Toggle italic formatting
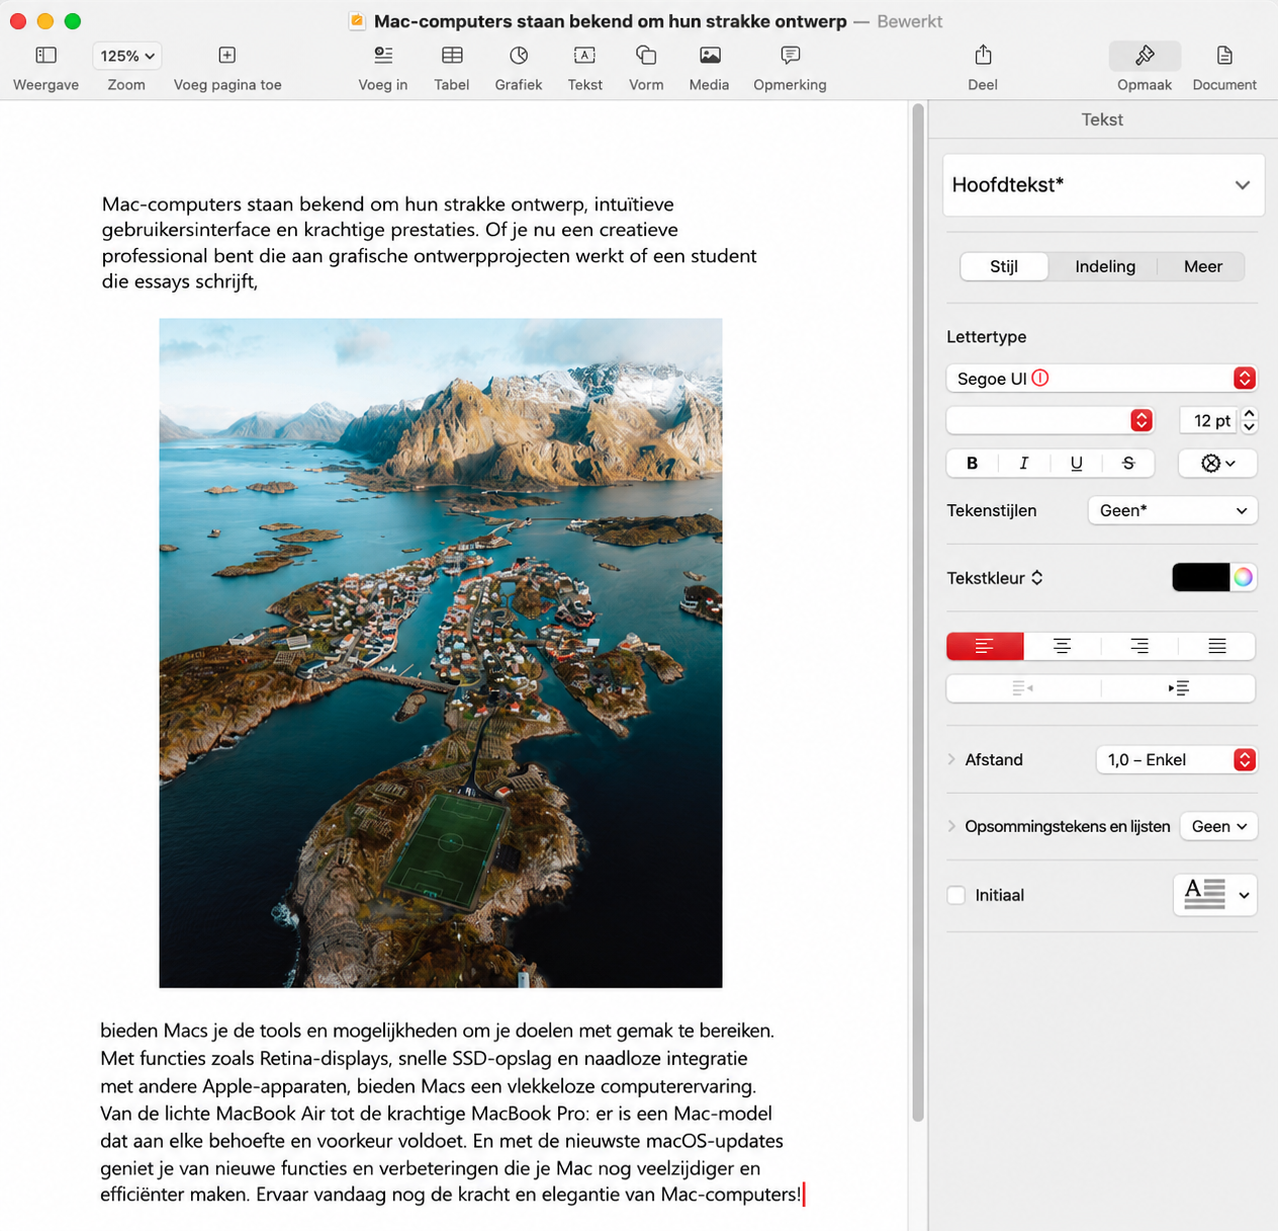 pyautogui.click(x=1023, y=463)
